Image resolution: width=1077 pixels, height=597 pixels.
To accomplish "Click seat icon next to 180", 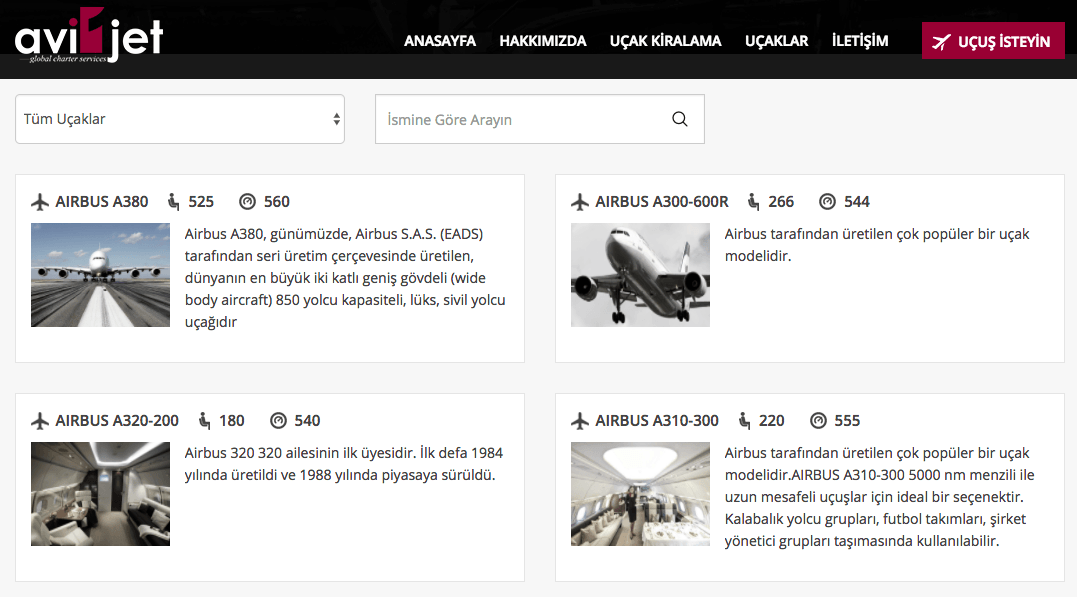I will tap(204, 421).
